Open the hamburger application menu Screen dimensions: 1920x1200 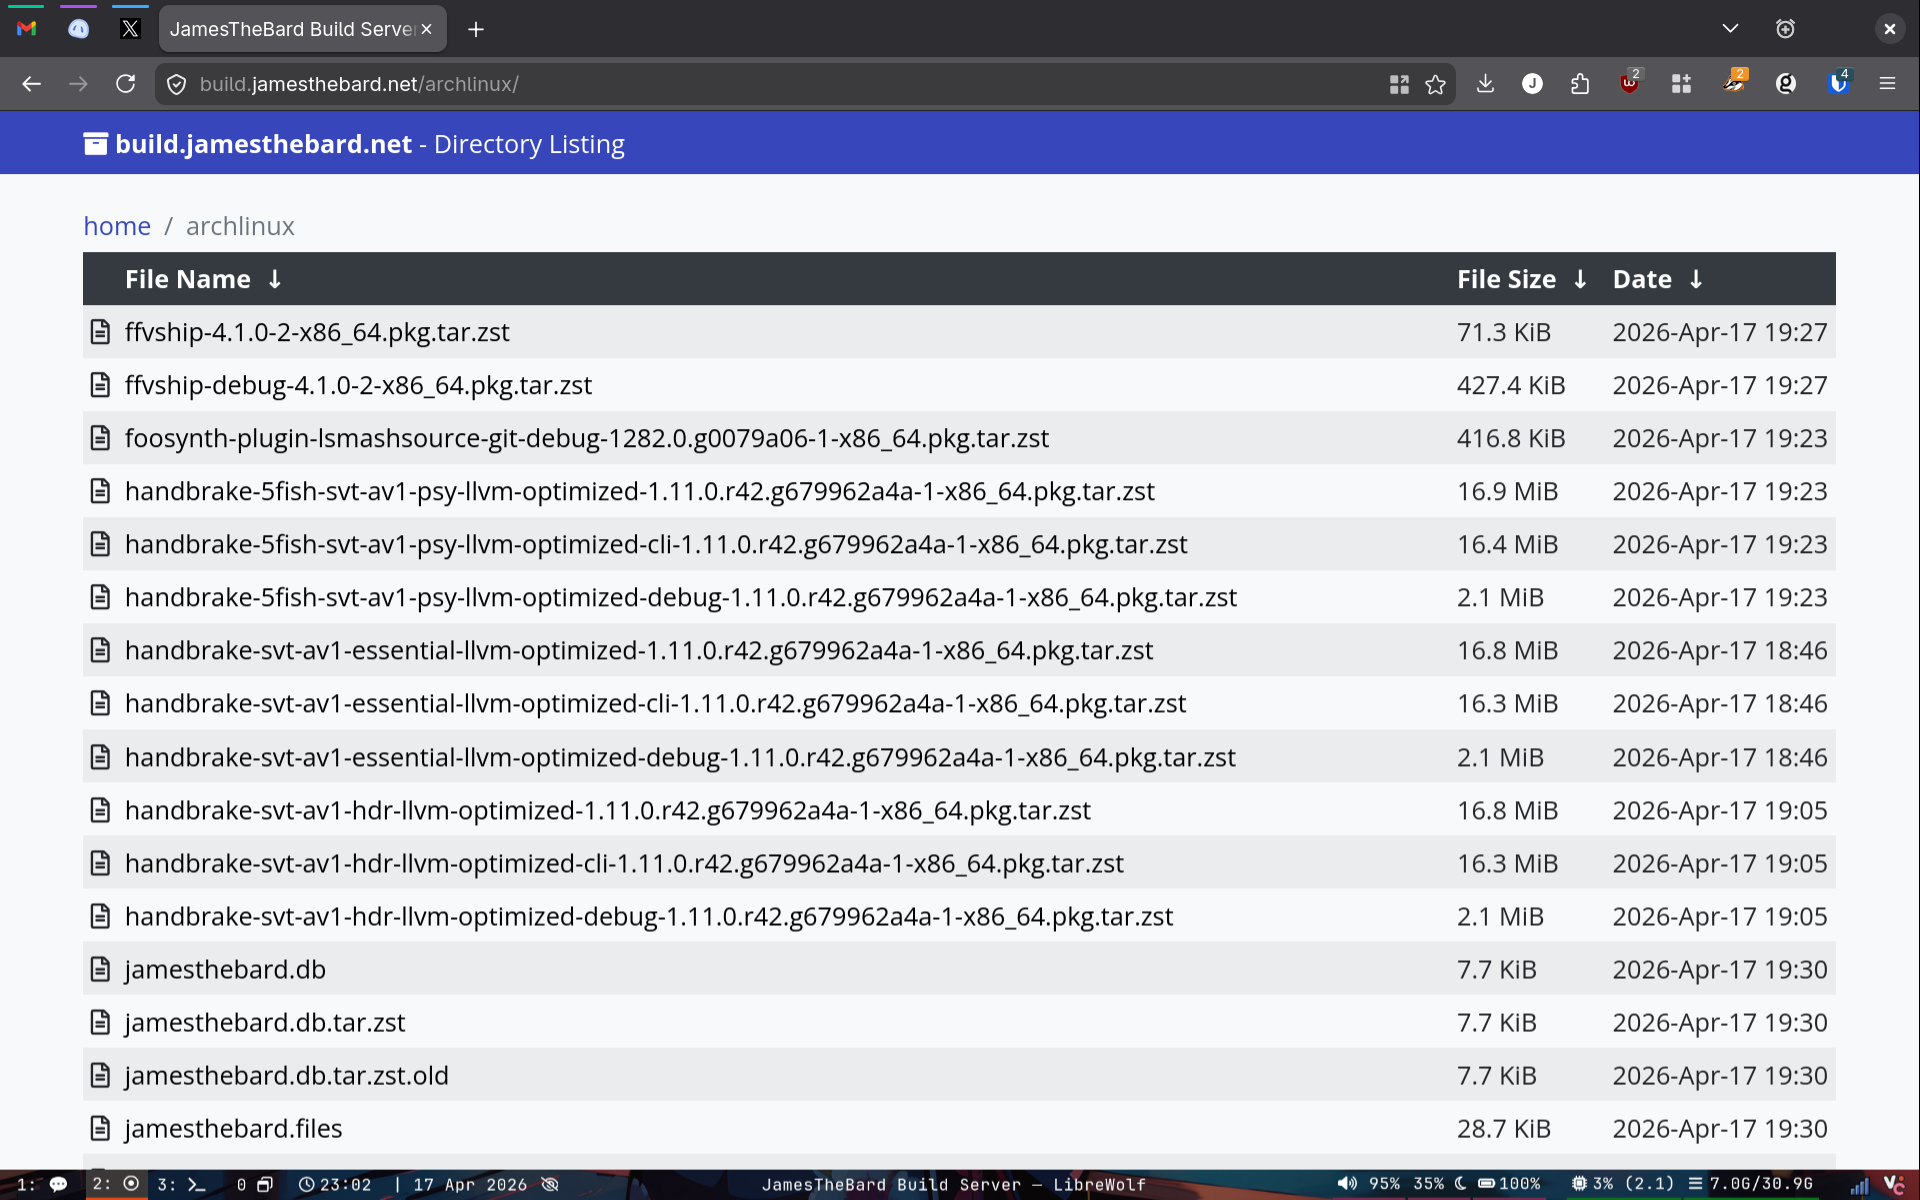[x=1887, y=84]
